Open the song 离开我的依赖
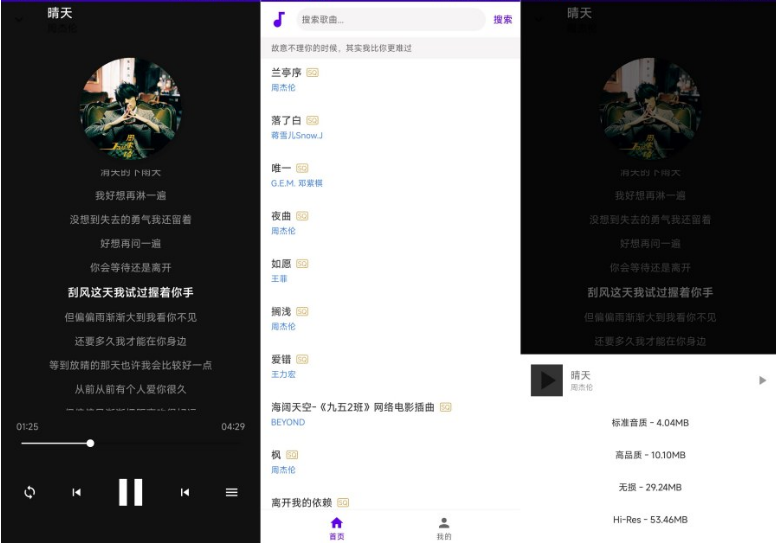 [301, 503]
